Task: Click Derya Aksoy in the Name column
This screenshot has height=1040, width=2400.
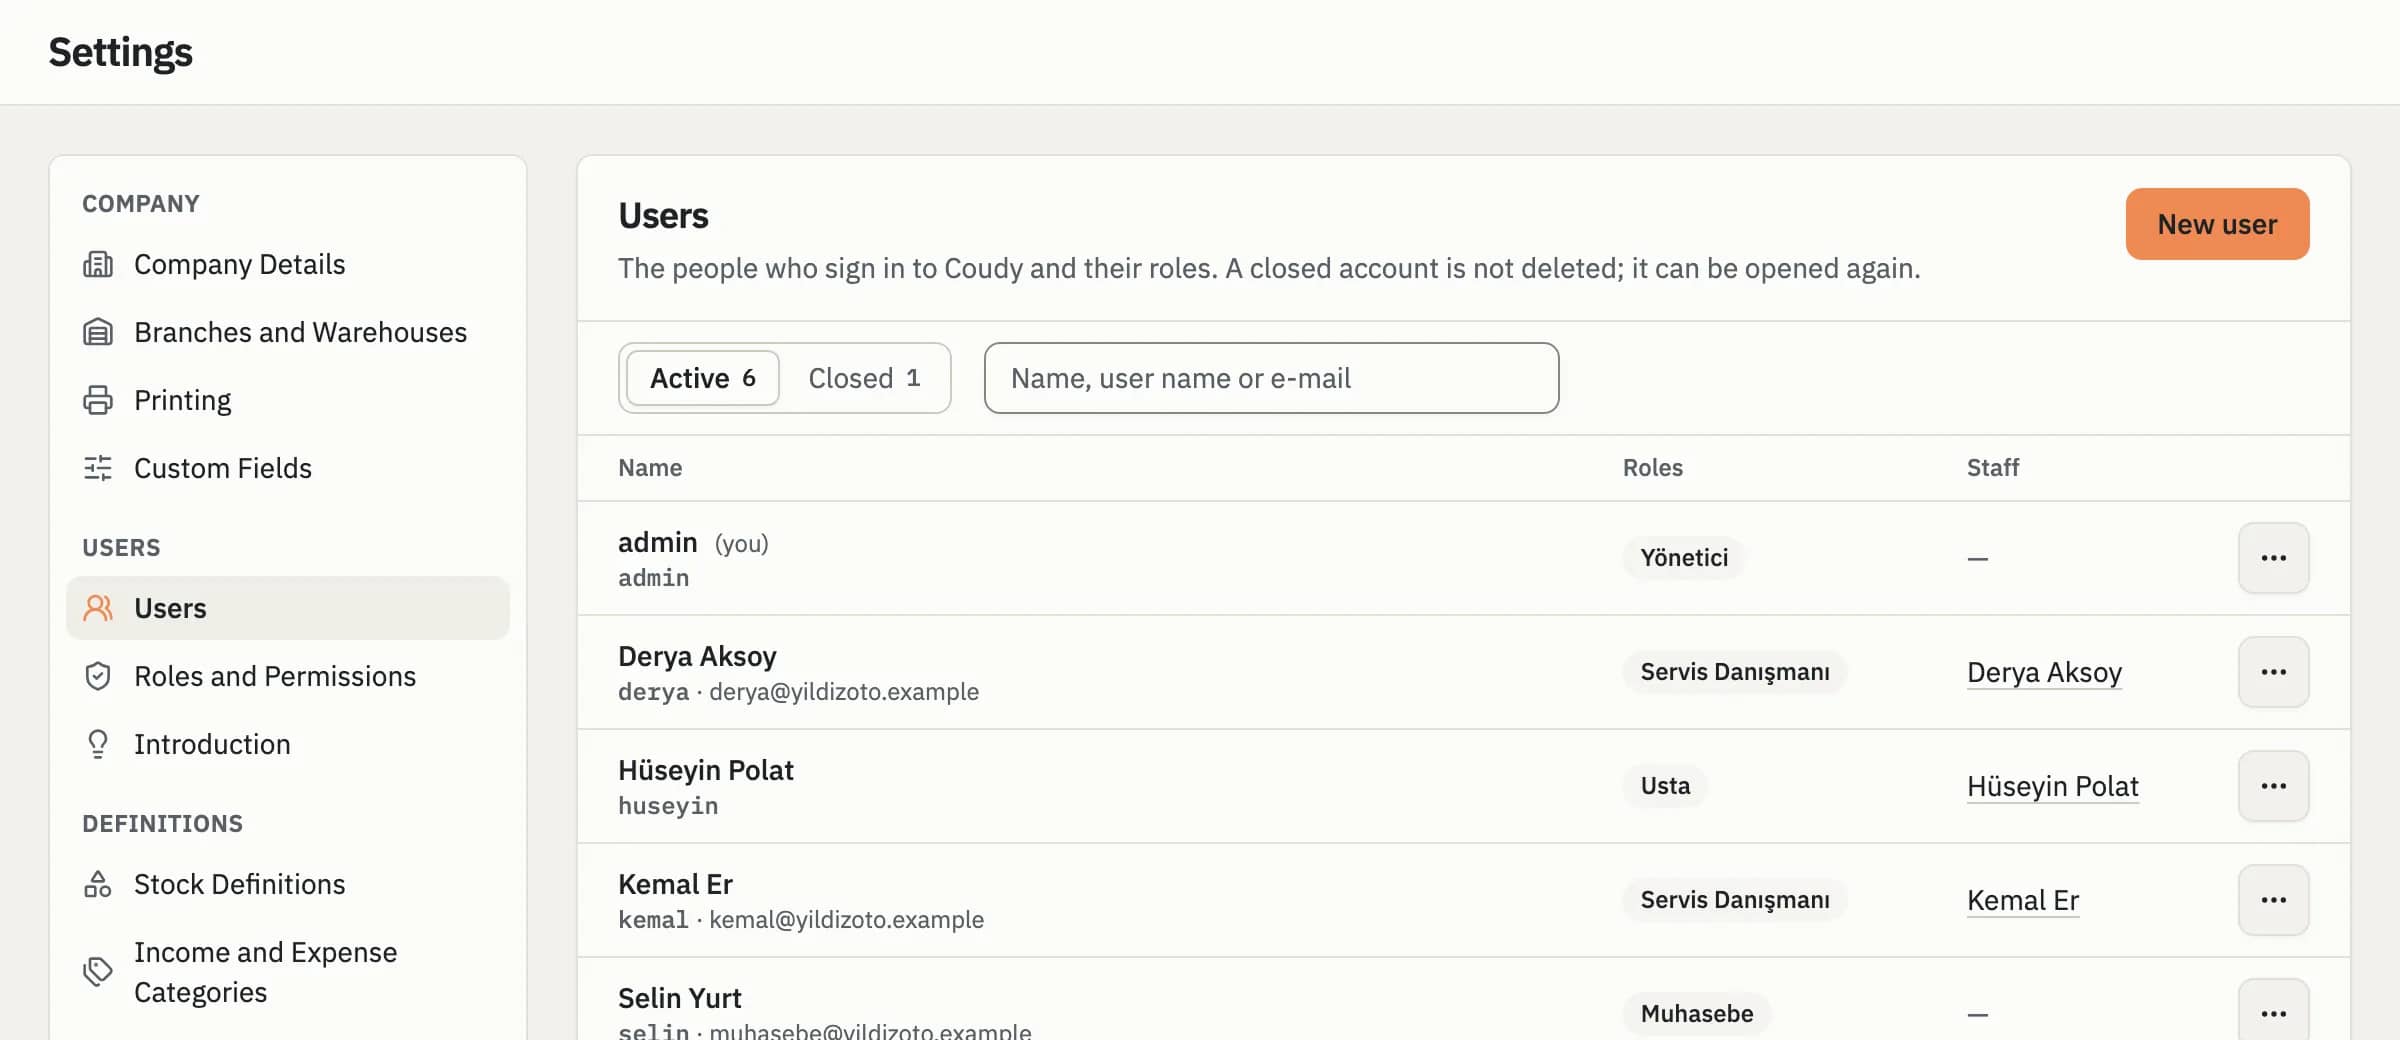Action: [x=697, y=656]
